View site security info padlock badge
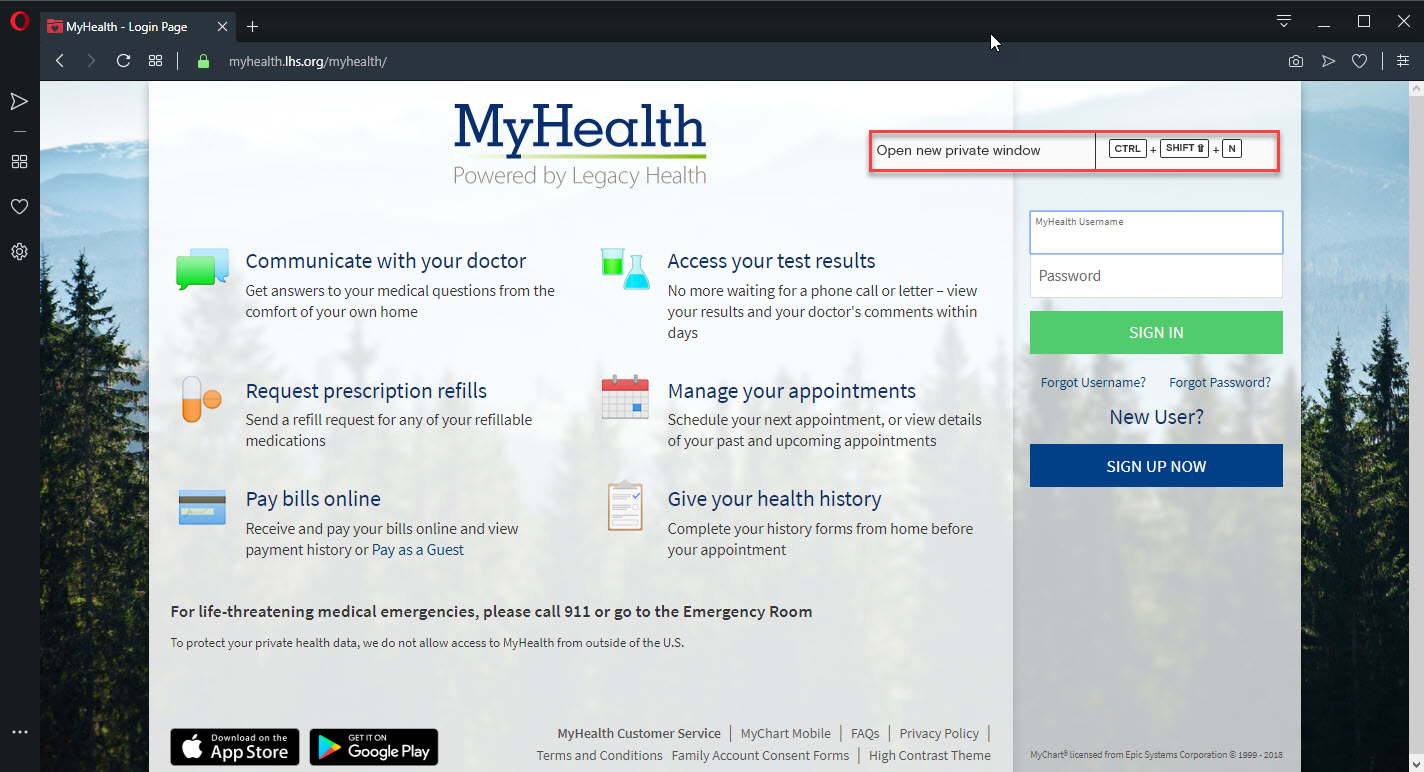 (201, 60)
